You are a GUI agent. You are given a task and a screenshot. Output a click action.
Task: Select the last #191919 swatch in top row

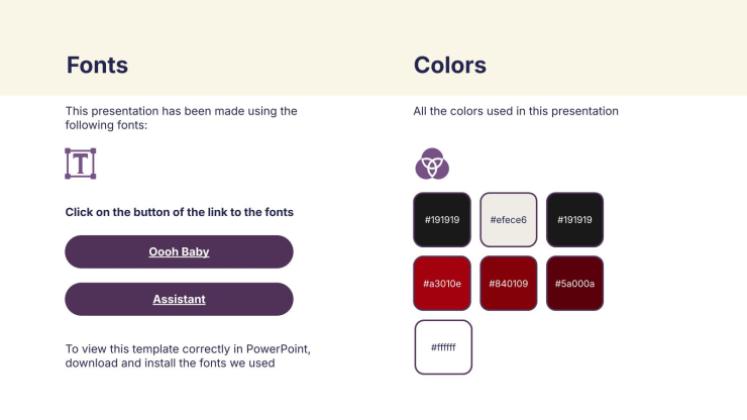(x=574, y=219)
